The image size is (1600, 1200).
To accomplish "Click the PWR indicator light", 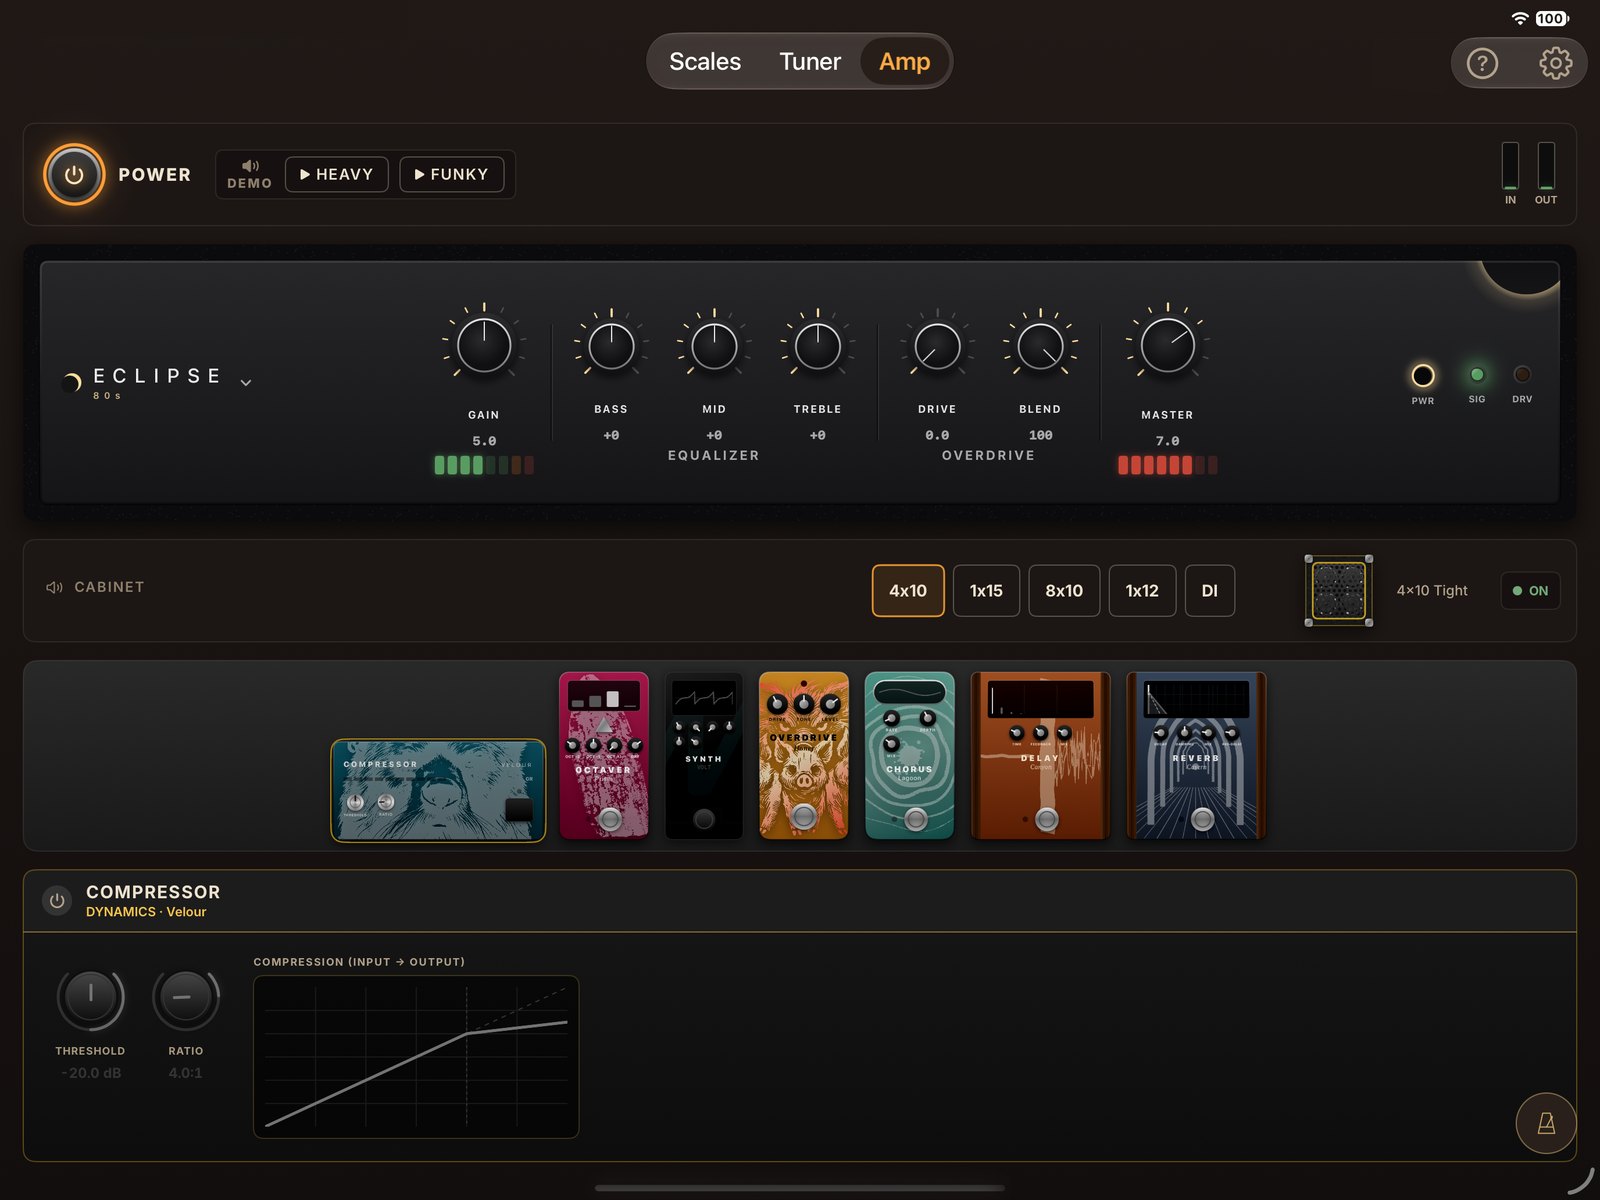I will pyautogui.click(x=1422, y=375).
